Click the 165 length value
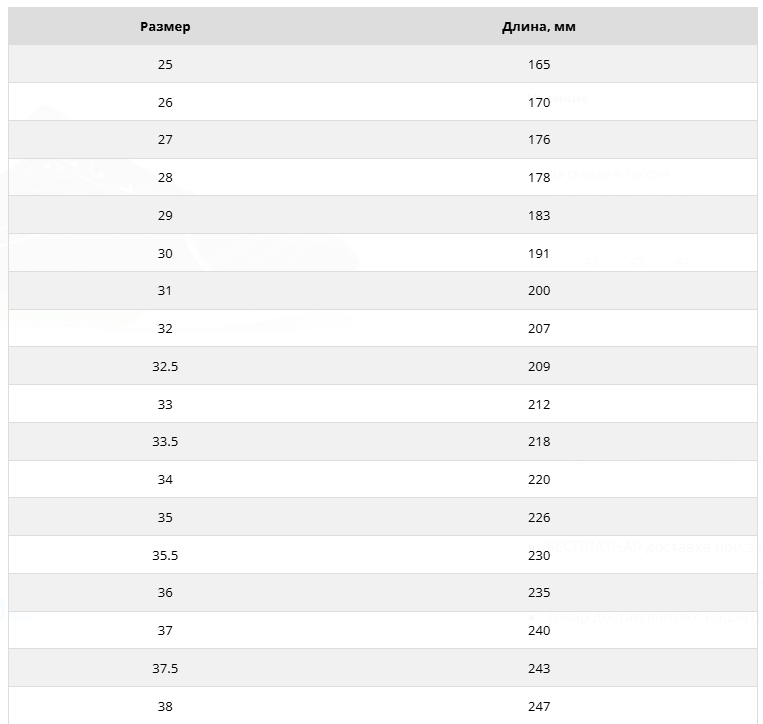Image resolution: width=763 pixels, height=724 pixels. click(539, 65)
